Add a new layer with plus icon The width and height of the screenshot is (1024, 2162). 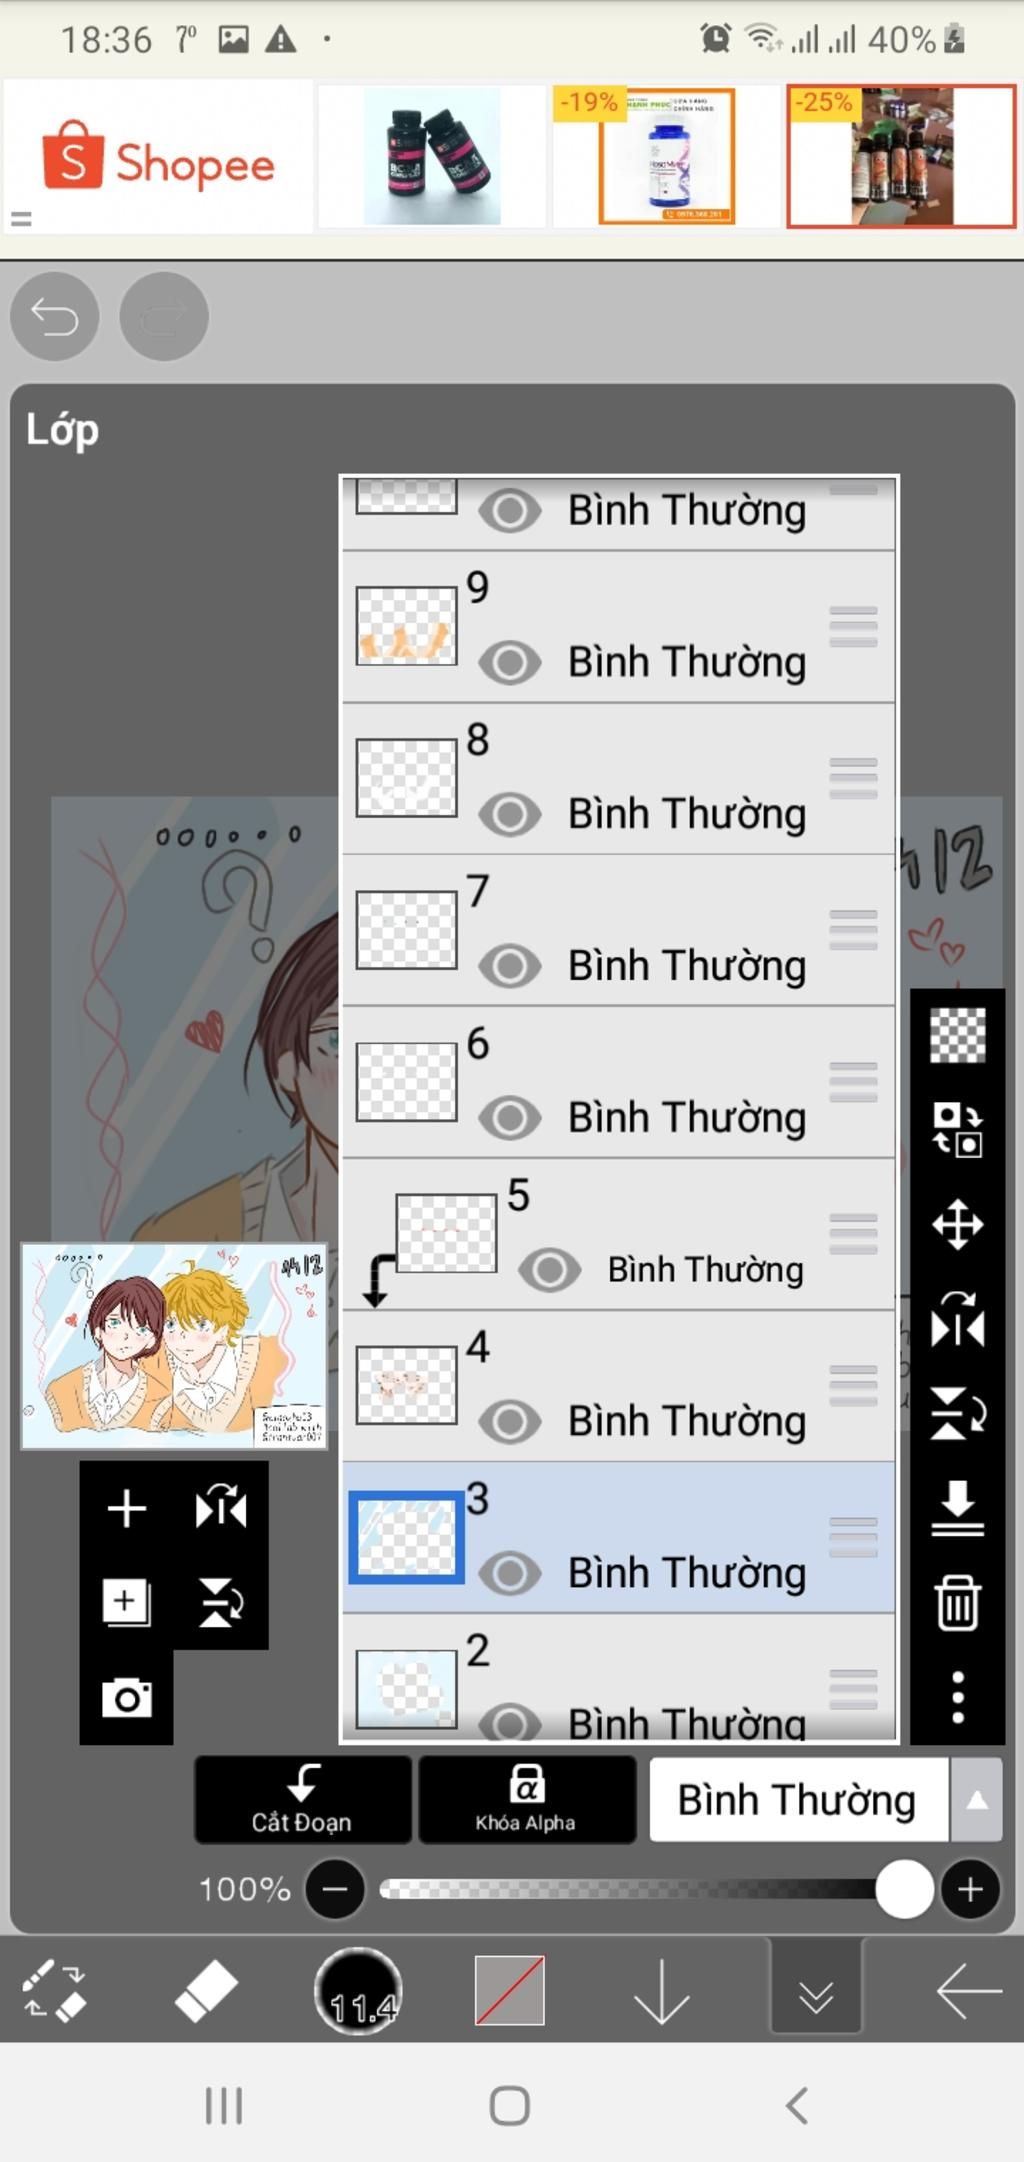click(127, 1508)
